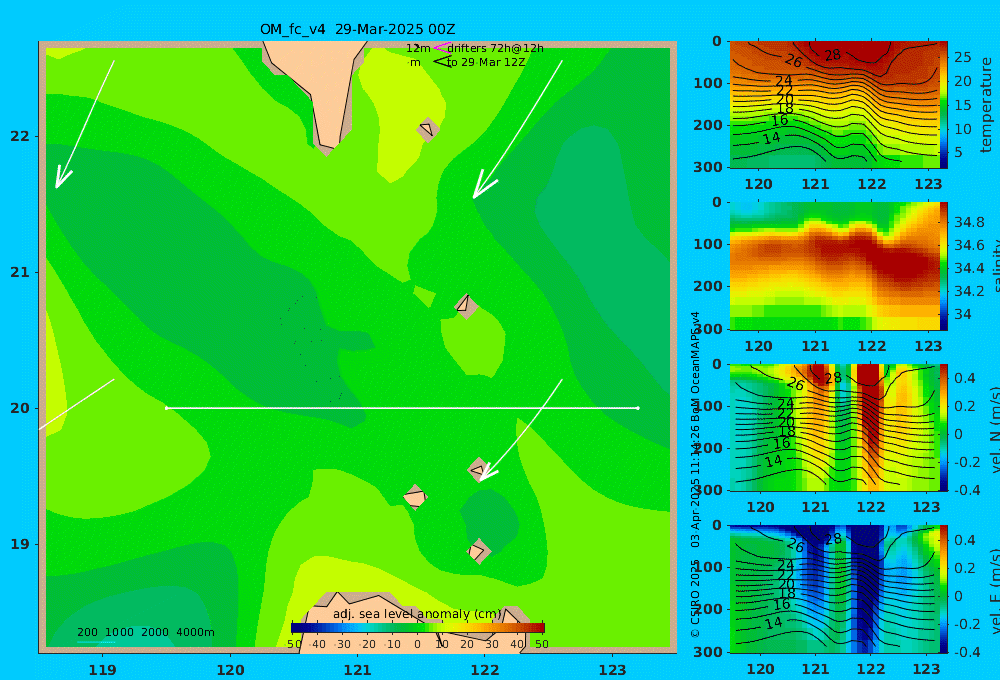Click the -0.4 tick on the vel. E colorbar
The image size is (1000, 680).
[965, 651]
